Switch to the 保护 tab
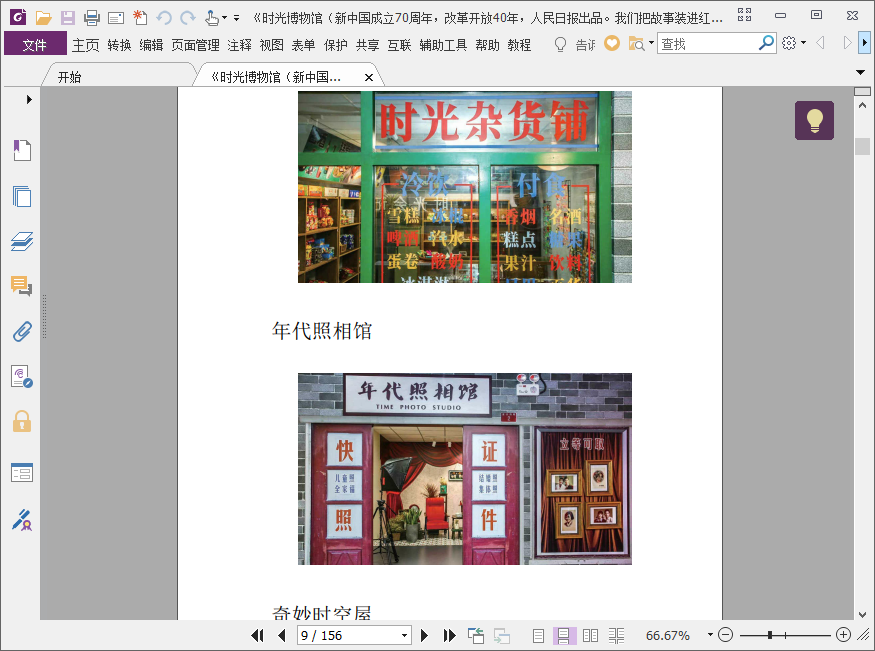This screenshot has height=651, width=875. 336,45
